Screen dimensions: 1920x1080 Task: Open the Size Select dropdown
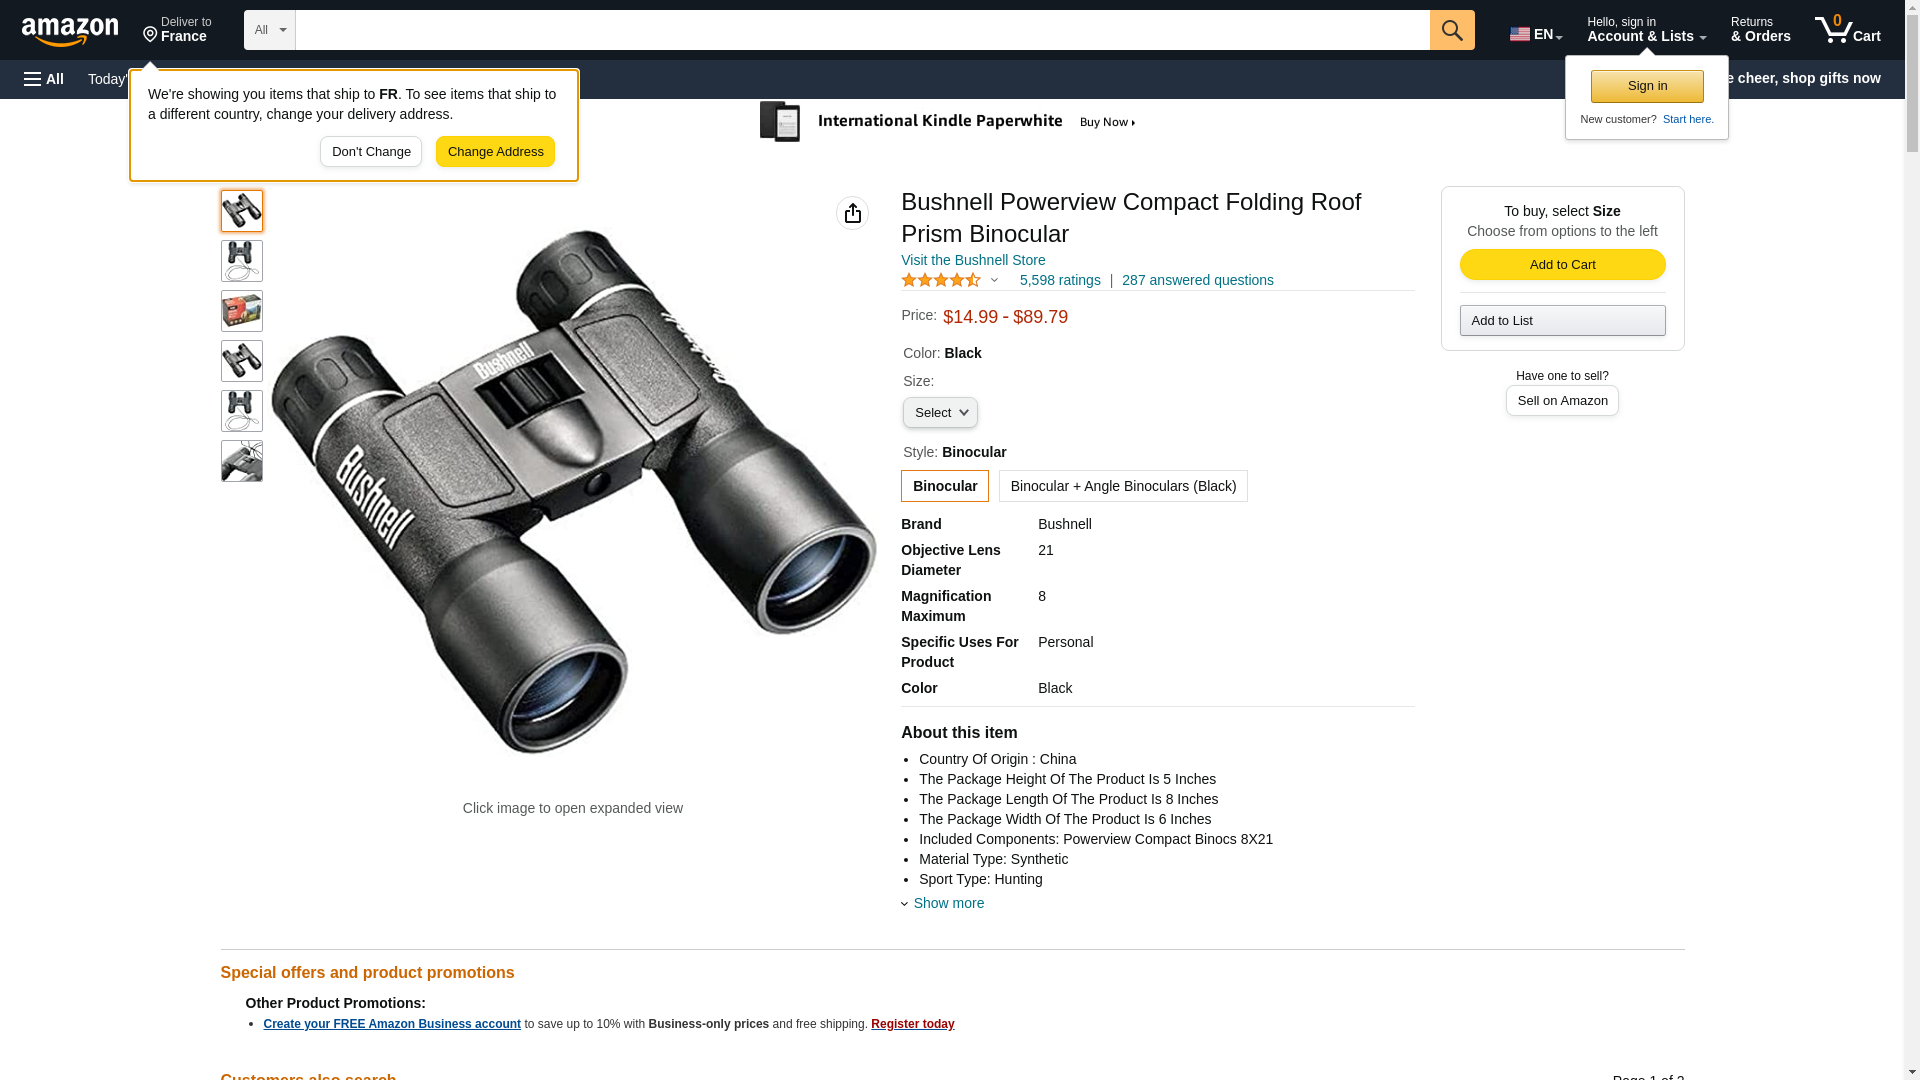point(940,413)
